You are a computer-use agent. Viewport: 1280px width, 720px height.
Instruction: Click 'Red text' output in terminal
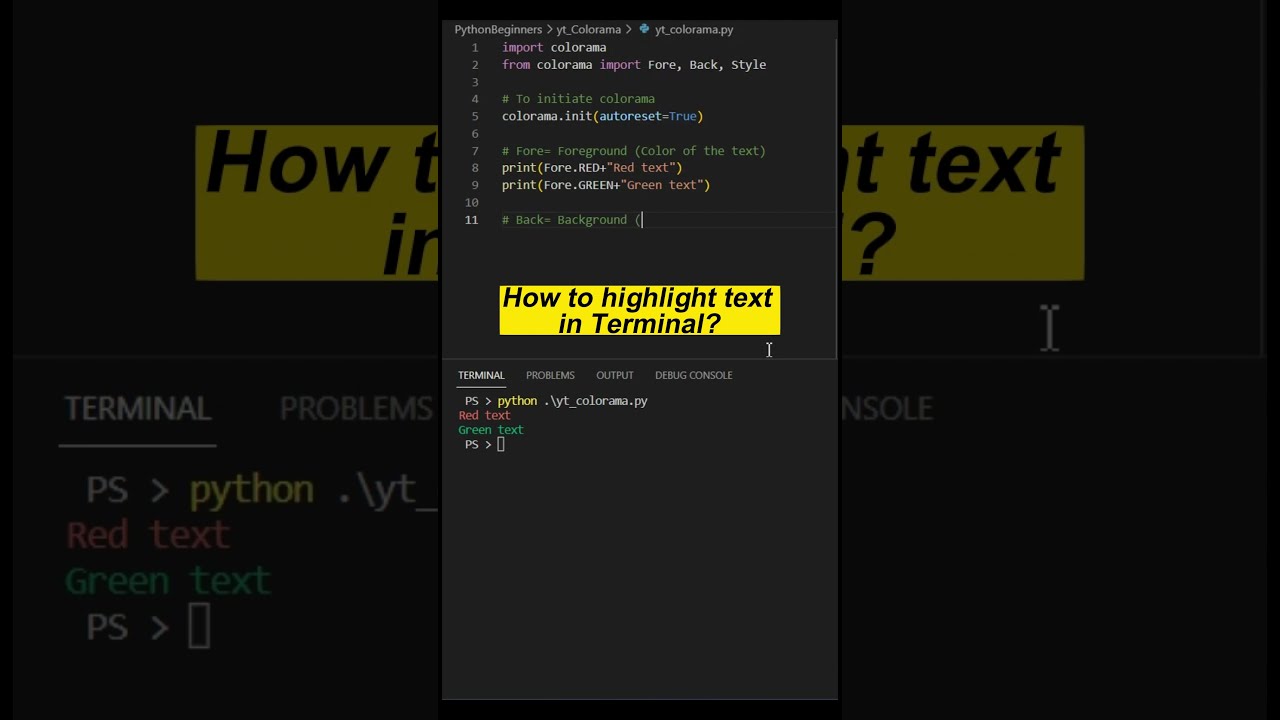(484, 415)
